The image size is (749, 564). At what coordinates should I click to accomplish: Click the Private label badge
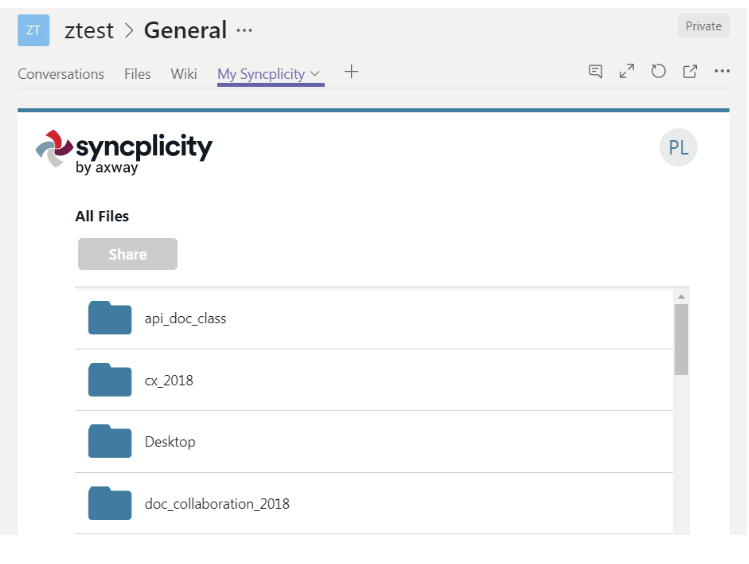point(703,26)
